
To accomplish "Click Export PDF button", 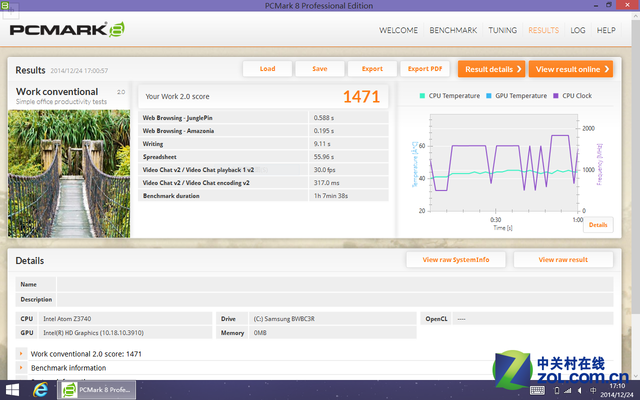I will click(x=425, y=69).
